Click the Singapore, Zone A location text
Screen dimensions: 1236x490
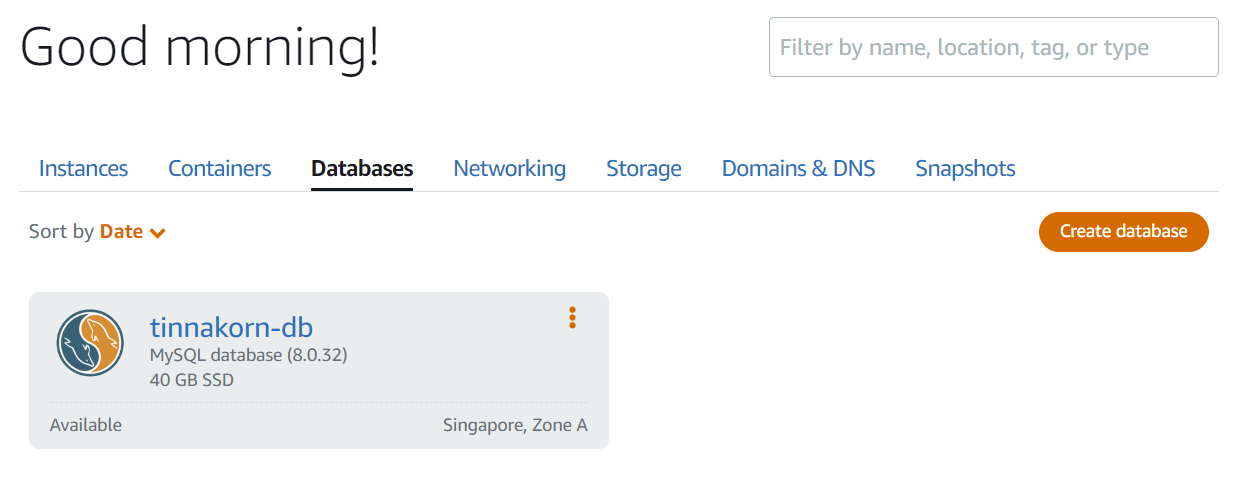point(515,425)
